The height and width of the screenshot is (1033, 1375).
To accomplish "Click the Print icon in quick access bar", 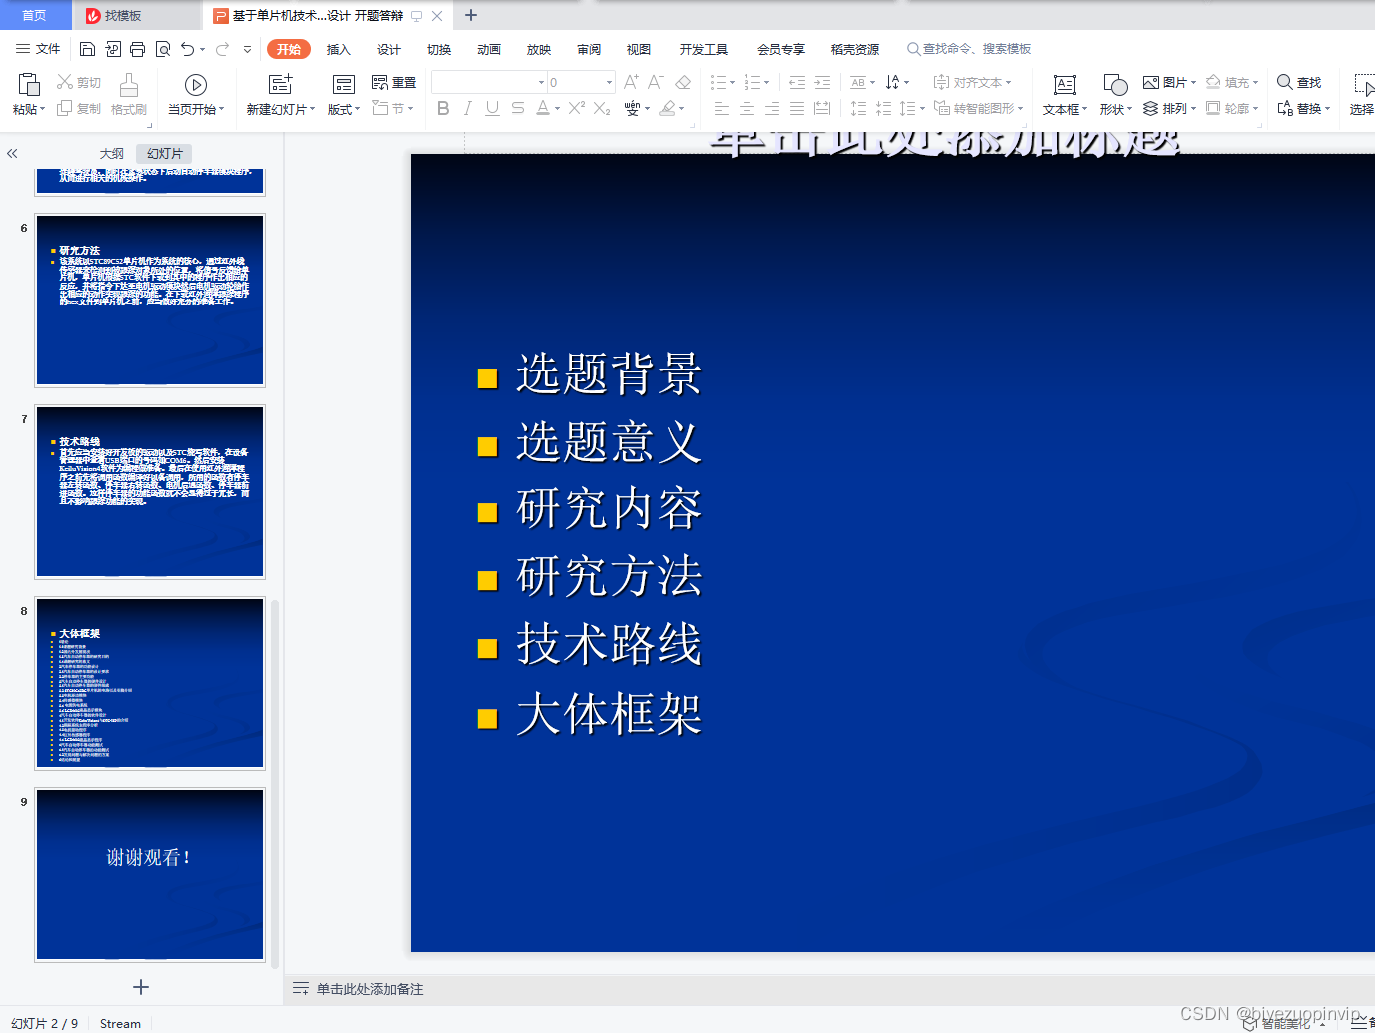I will pos(137,49).
